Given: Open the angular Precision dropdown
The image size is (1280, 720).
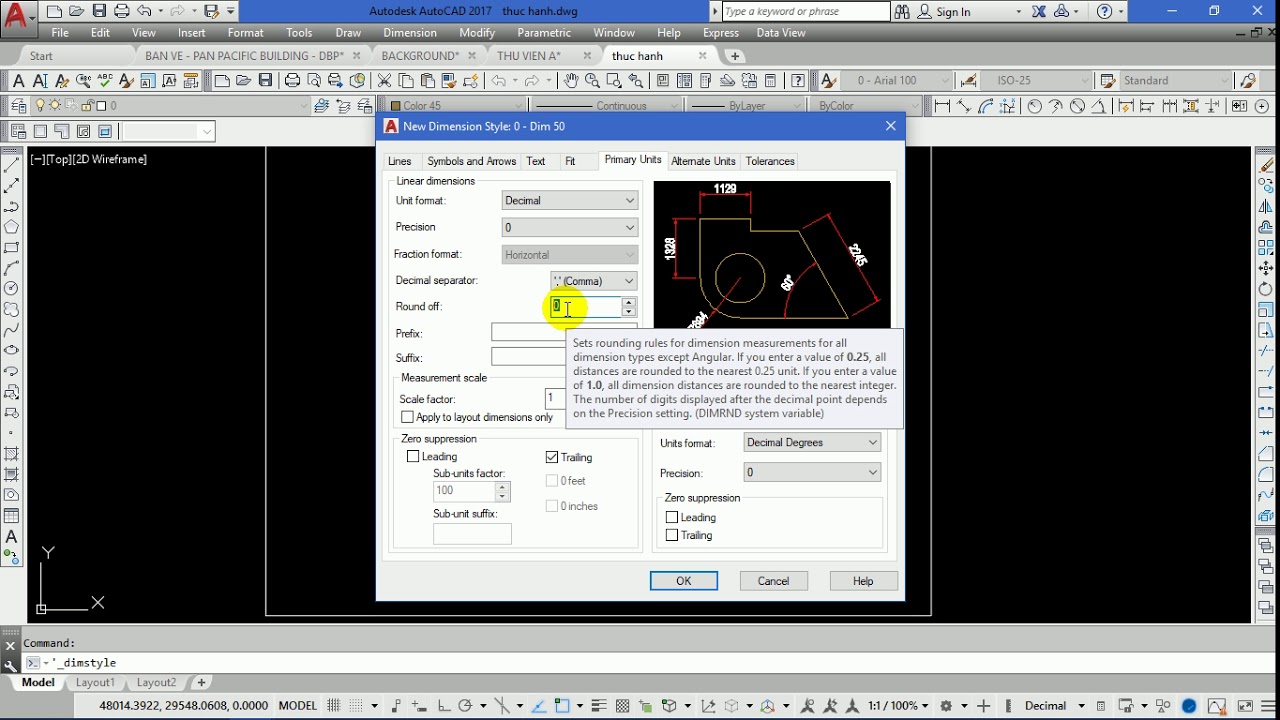Looking at the screenshot, I should click(812, 473).
